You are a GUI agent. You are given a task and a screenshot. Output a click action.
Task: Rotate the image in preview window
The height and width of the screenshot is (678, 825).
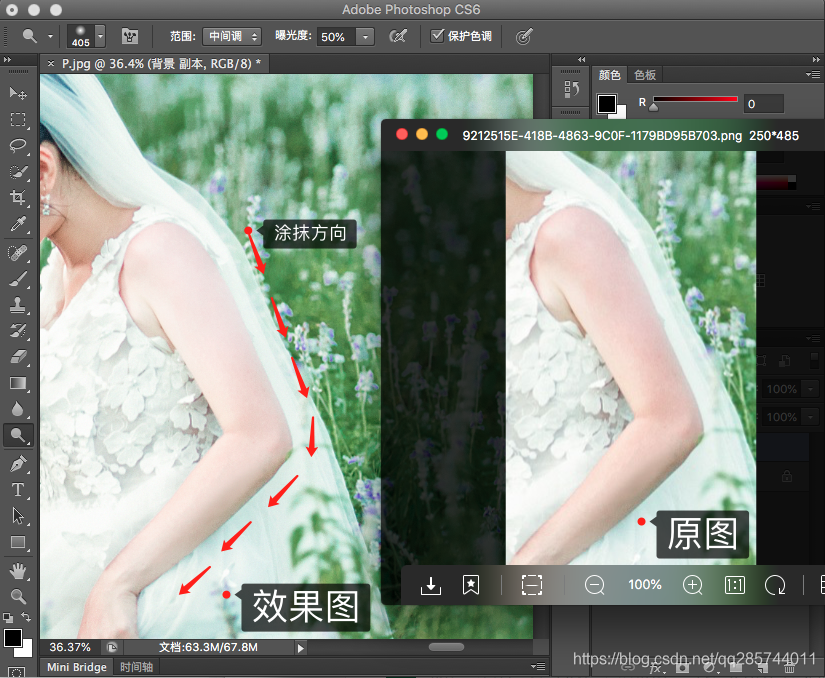(776, 585)
